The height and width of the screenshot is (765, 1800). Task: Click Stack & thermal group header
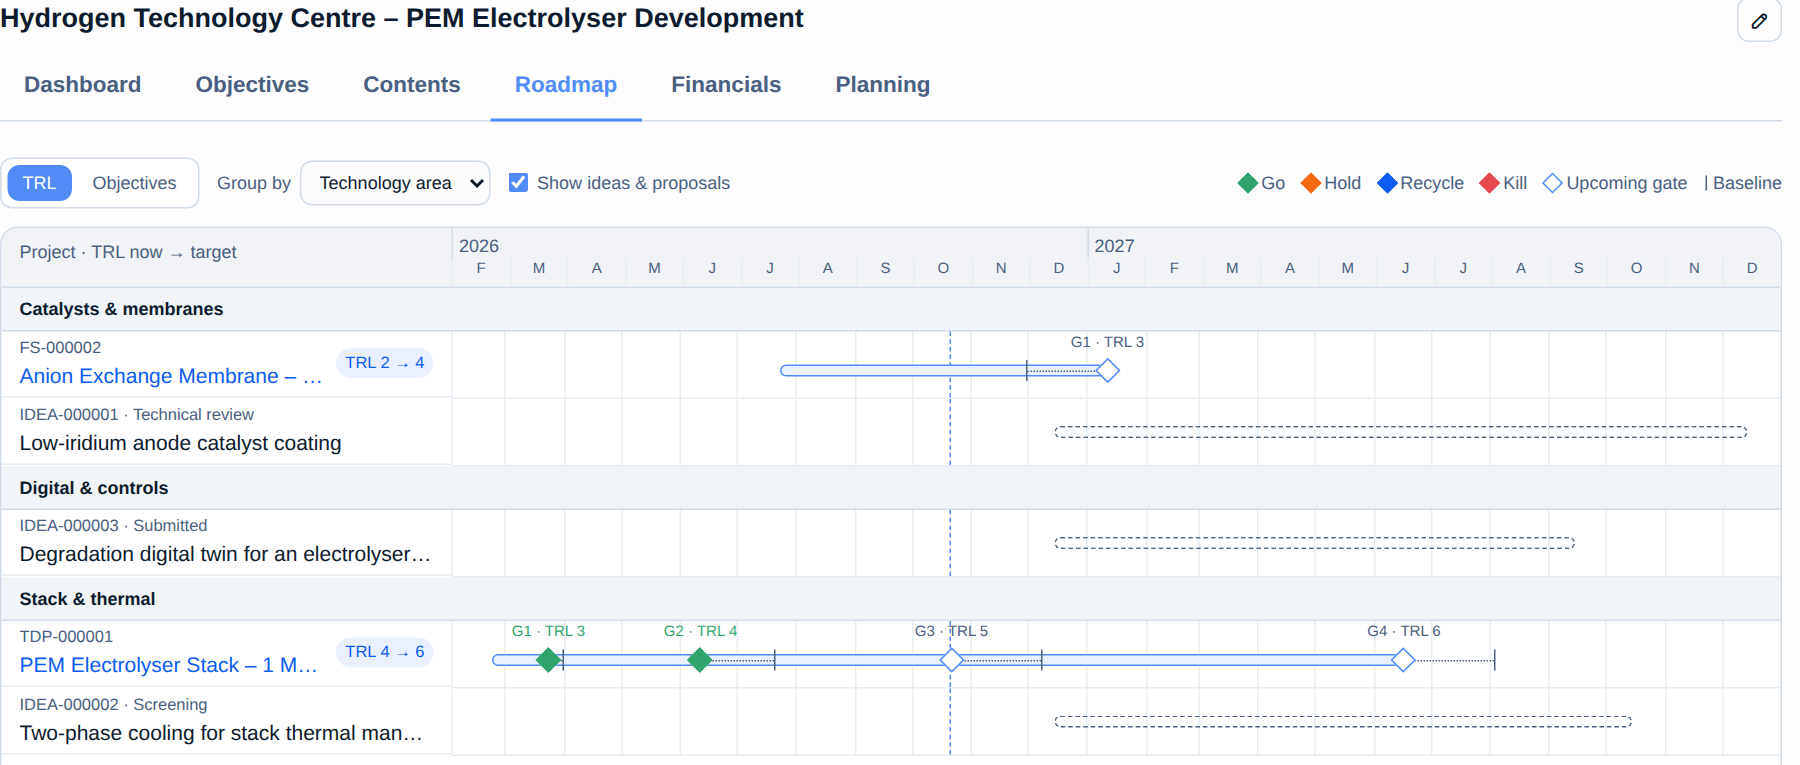tap(891, 599)
